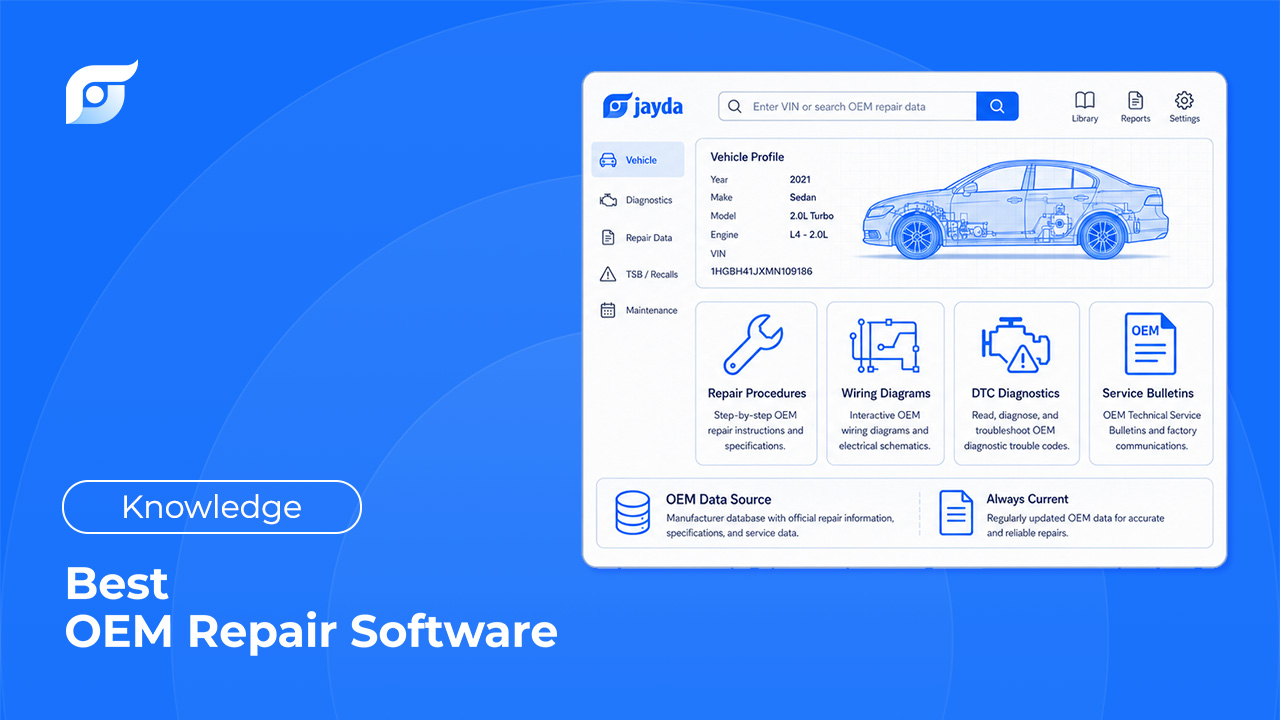Click the Model value 2.0L Turbo
This screenshot has height=720, width=1280.
click(811, 216)
